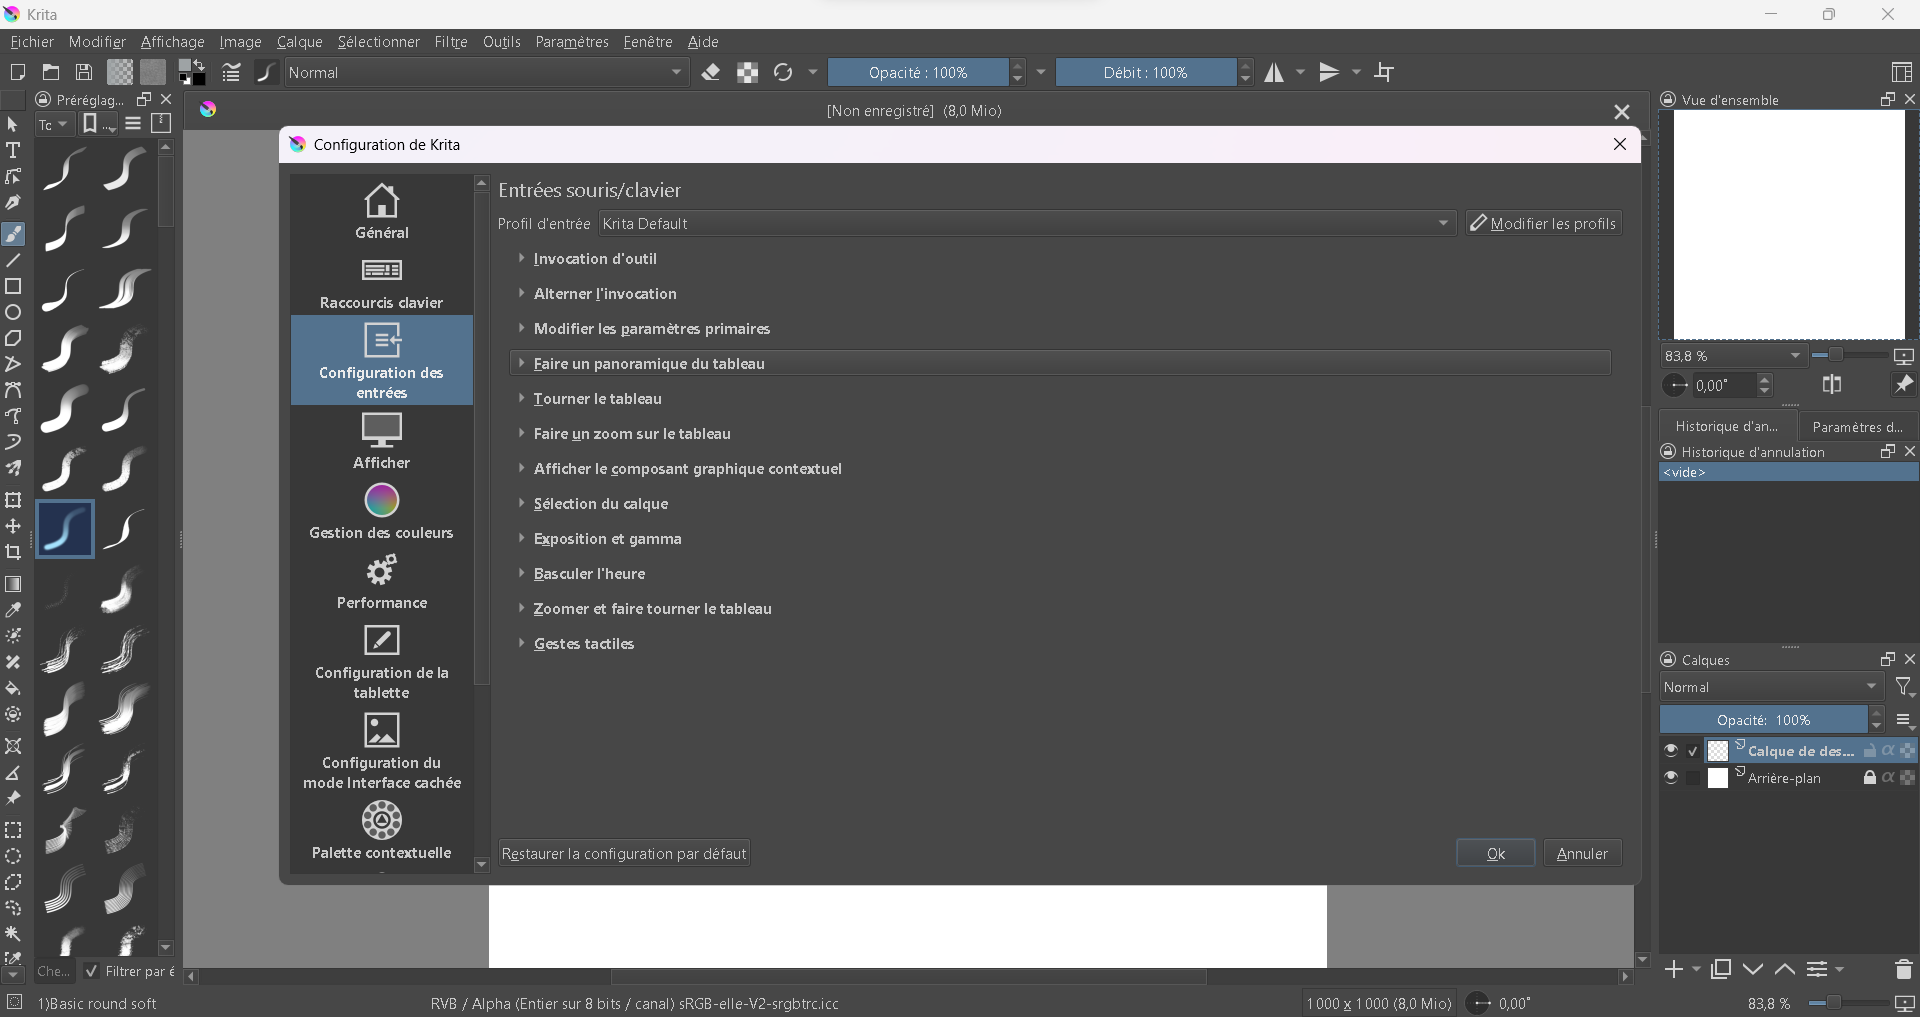This screenshot has width=1920, height=1017.
Task: Click Restaurer la configuration par défaut
Action: 624,853
